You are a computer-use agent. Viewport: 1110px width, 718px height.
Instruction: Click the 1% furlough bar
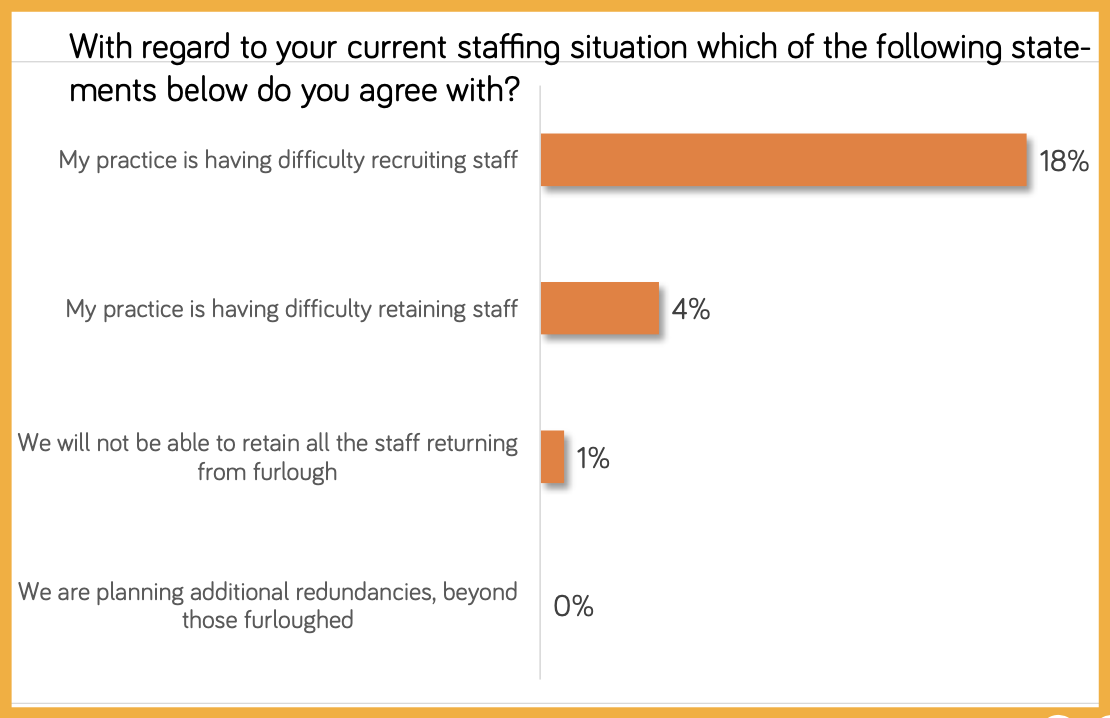(552, 457)
